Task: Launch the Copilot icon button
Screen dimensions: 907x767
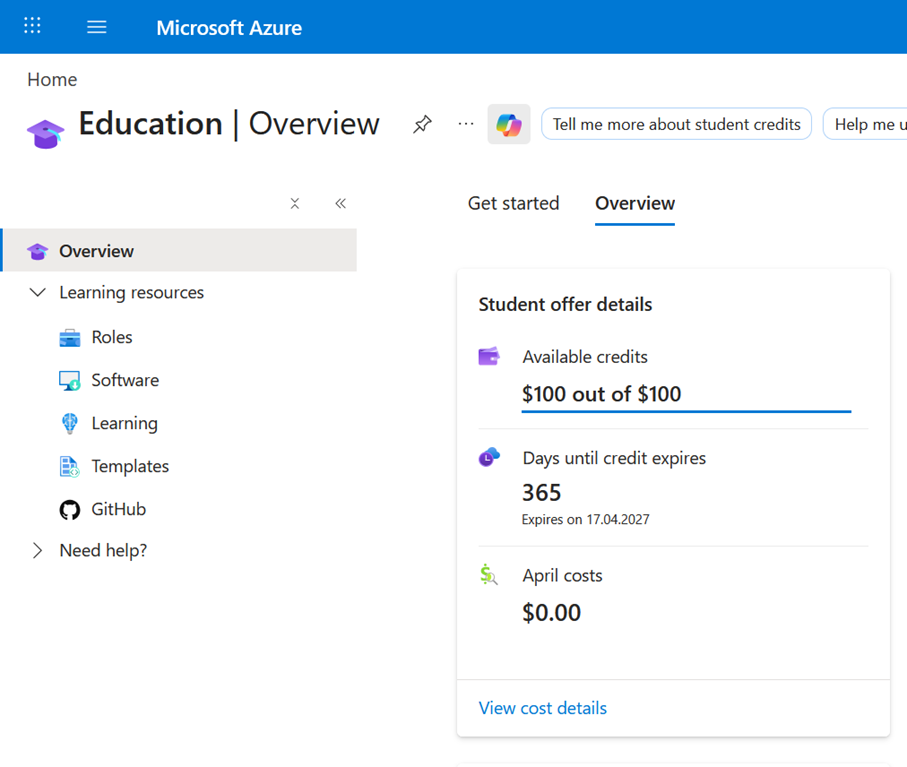Action: pos(509,124)
